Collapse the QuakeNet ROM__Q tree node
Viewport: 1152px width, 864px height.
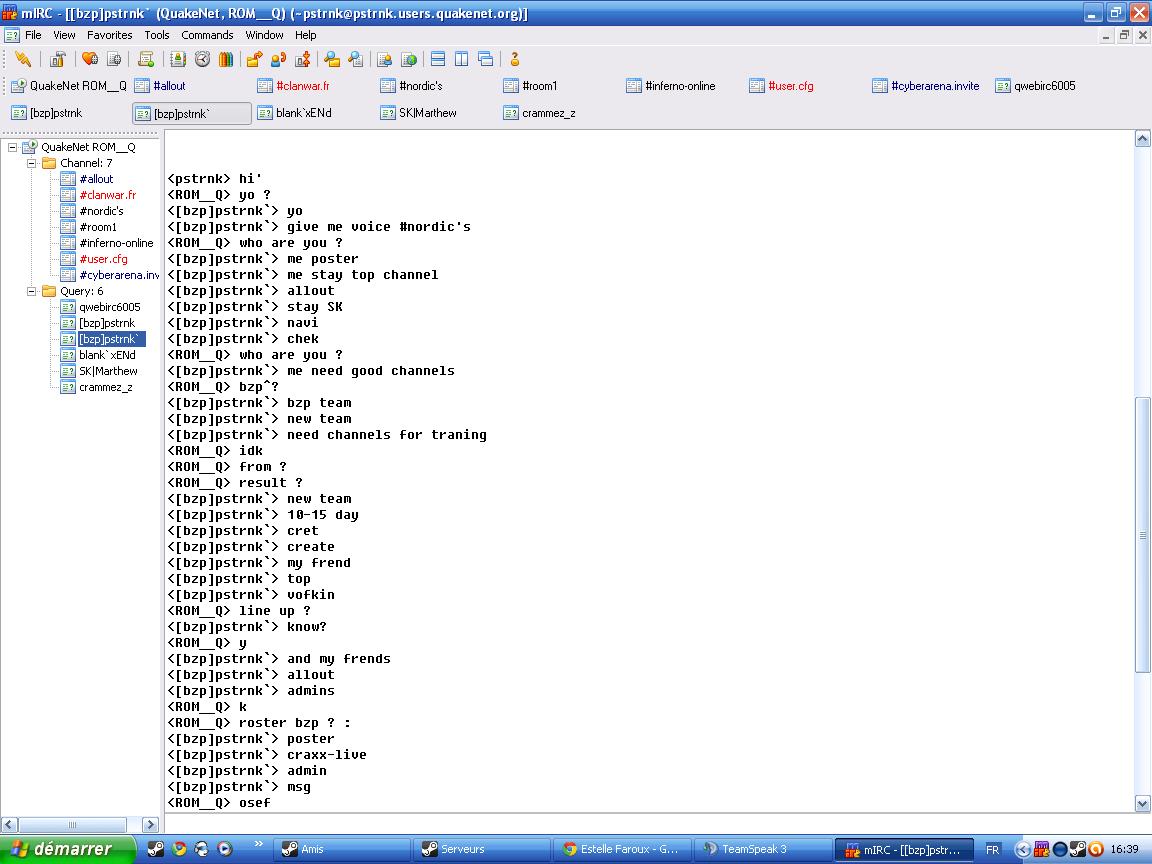click(x=13, y=147)
